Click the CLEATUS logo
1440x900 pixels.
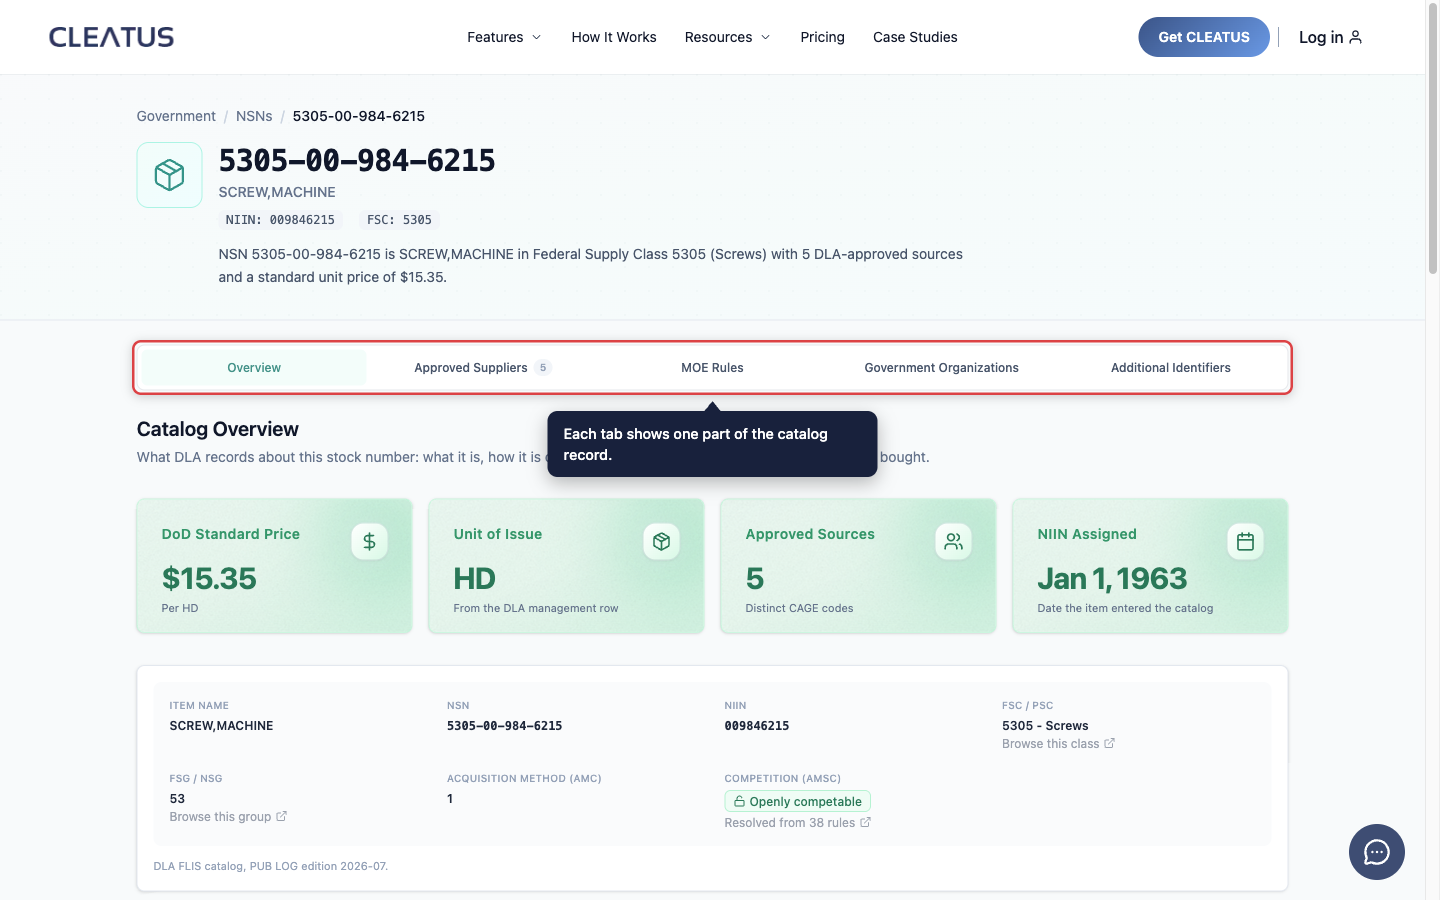coord(111,37)
